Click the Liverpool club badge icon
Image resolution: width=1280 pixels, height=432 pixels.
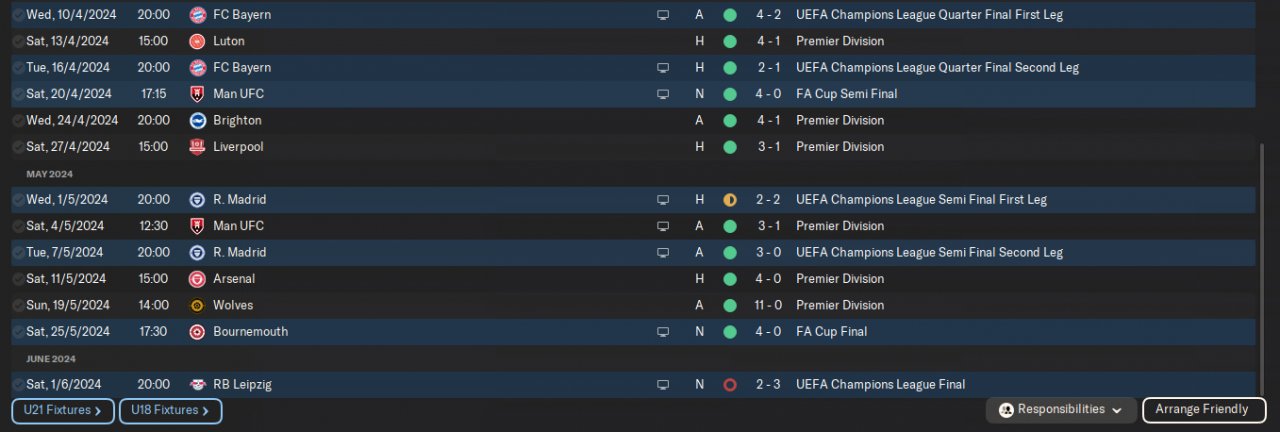[198, 146]
